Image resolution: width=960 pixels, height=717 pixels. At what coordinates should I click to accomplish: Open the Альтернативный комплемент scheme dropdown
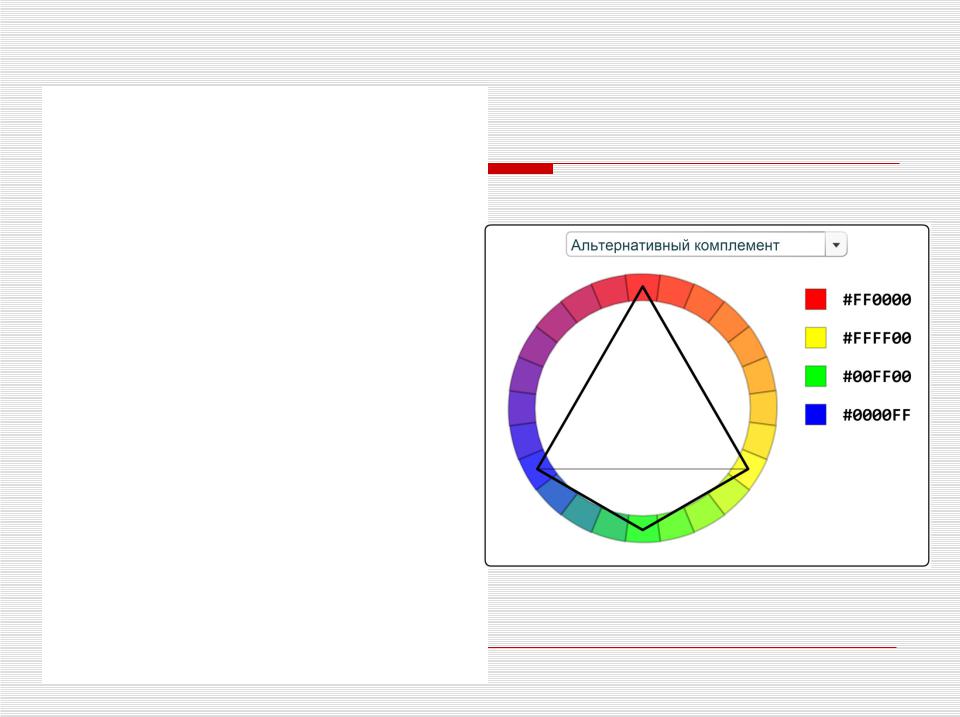(x=706, y=244)
